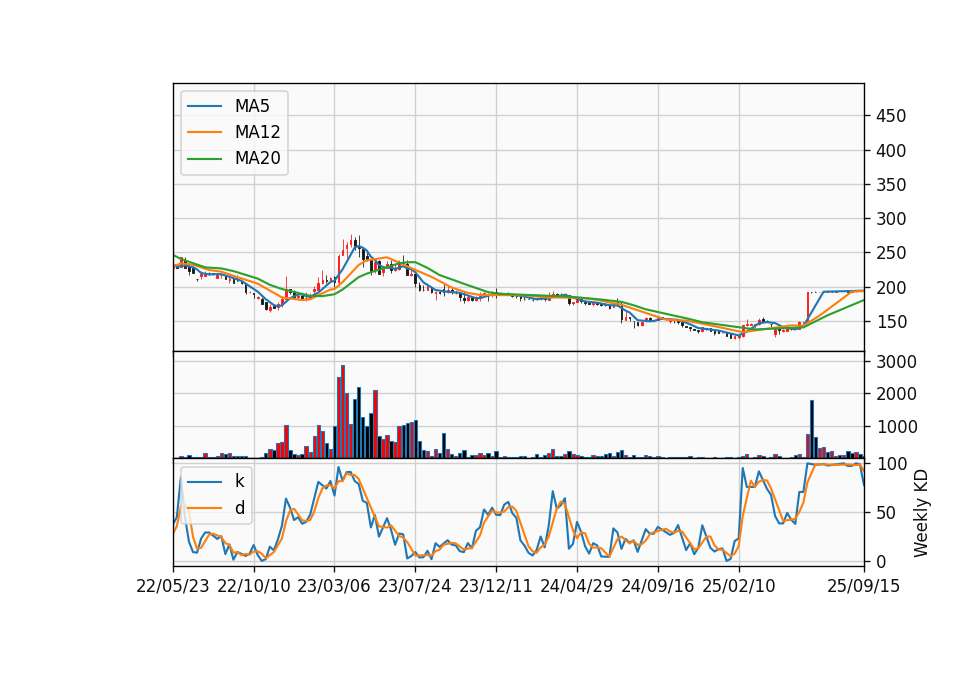Click the MA12 legend label
The height and width of the screenshot is (690, 960).
point(257,132)
